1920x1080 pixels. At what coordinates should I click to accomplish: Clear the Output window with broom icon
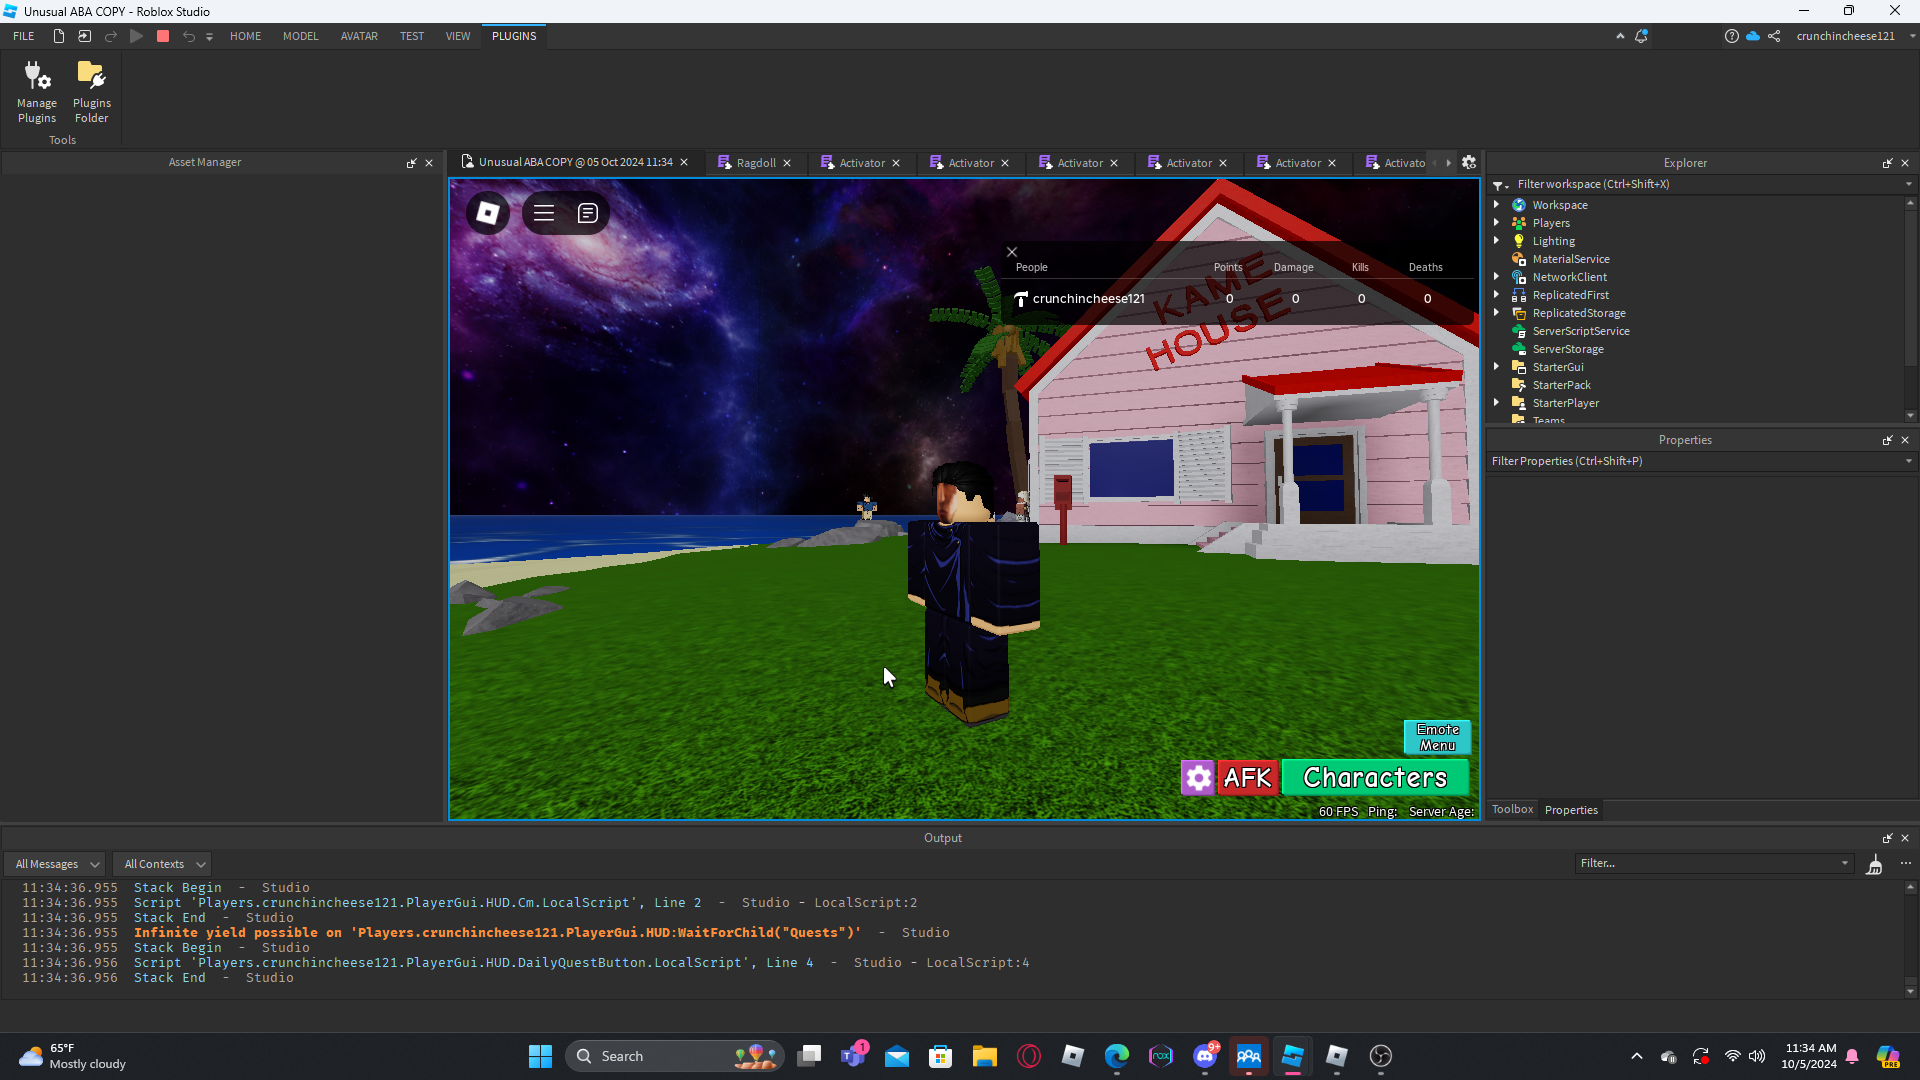click(x=1874, y=864)
